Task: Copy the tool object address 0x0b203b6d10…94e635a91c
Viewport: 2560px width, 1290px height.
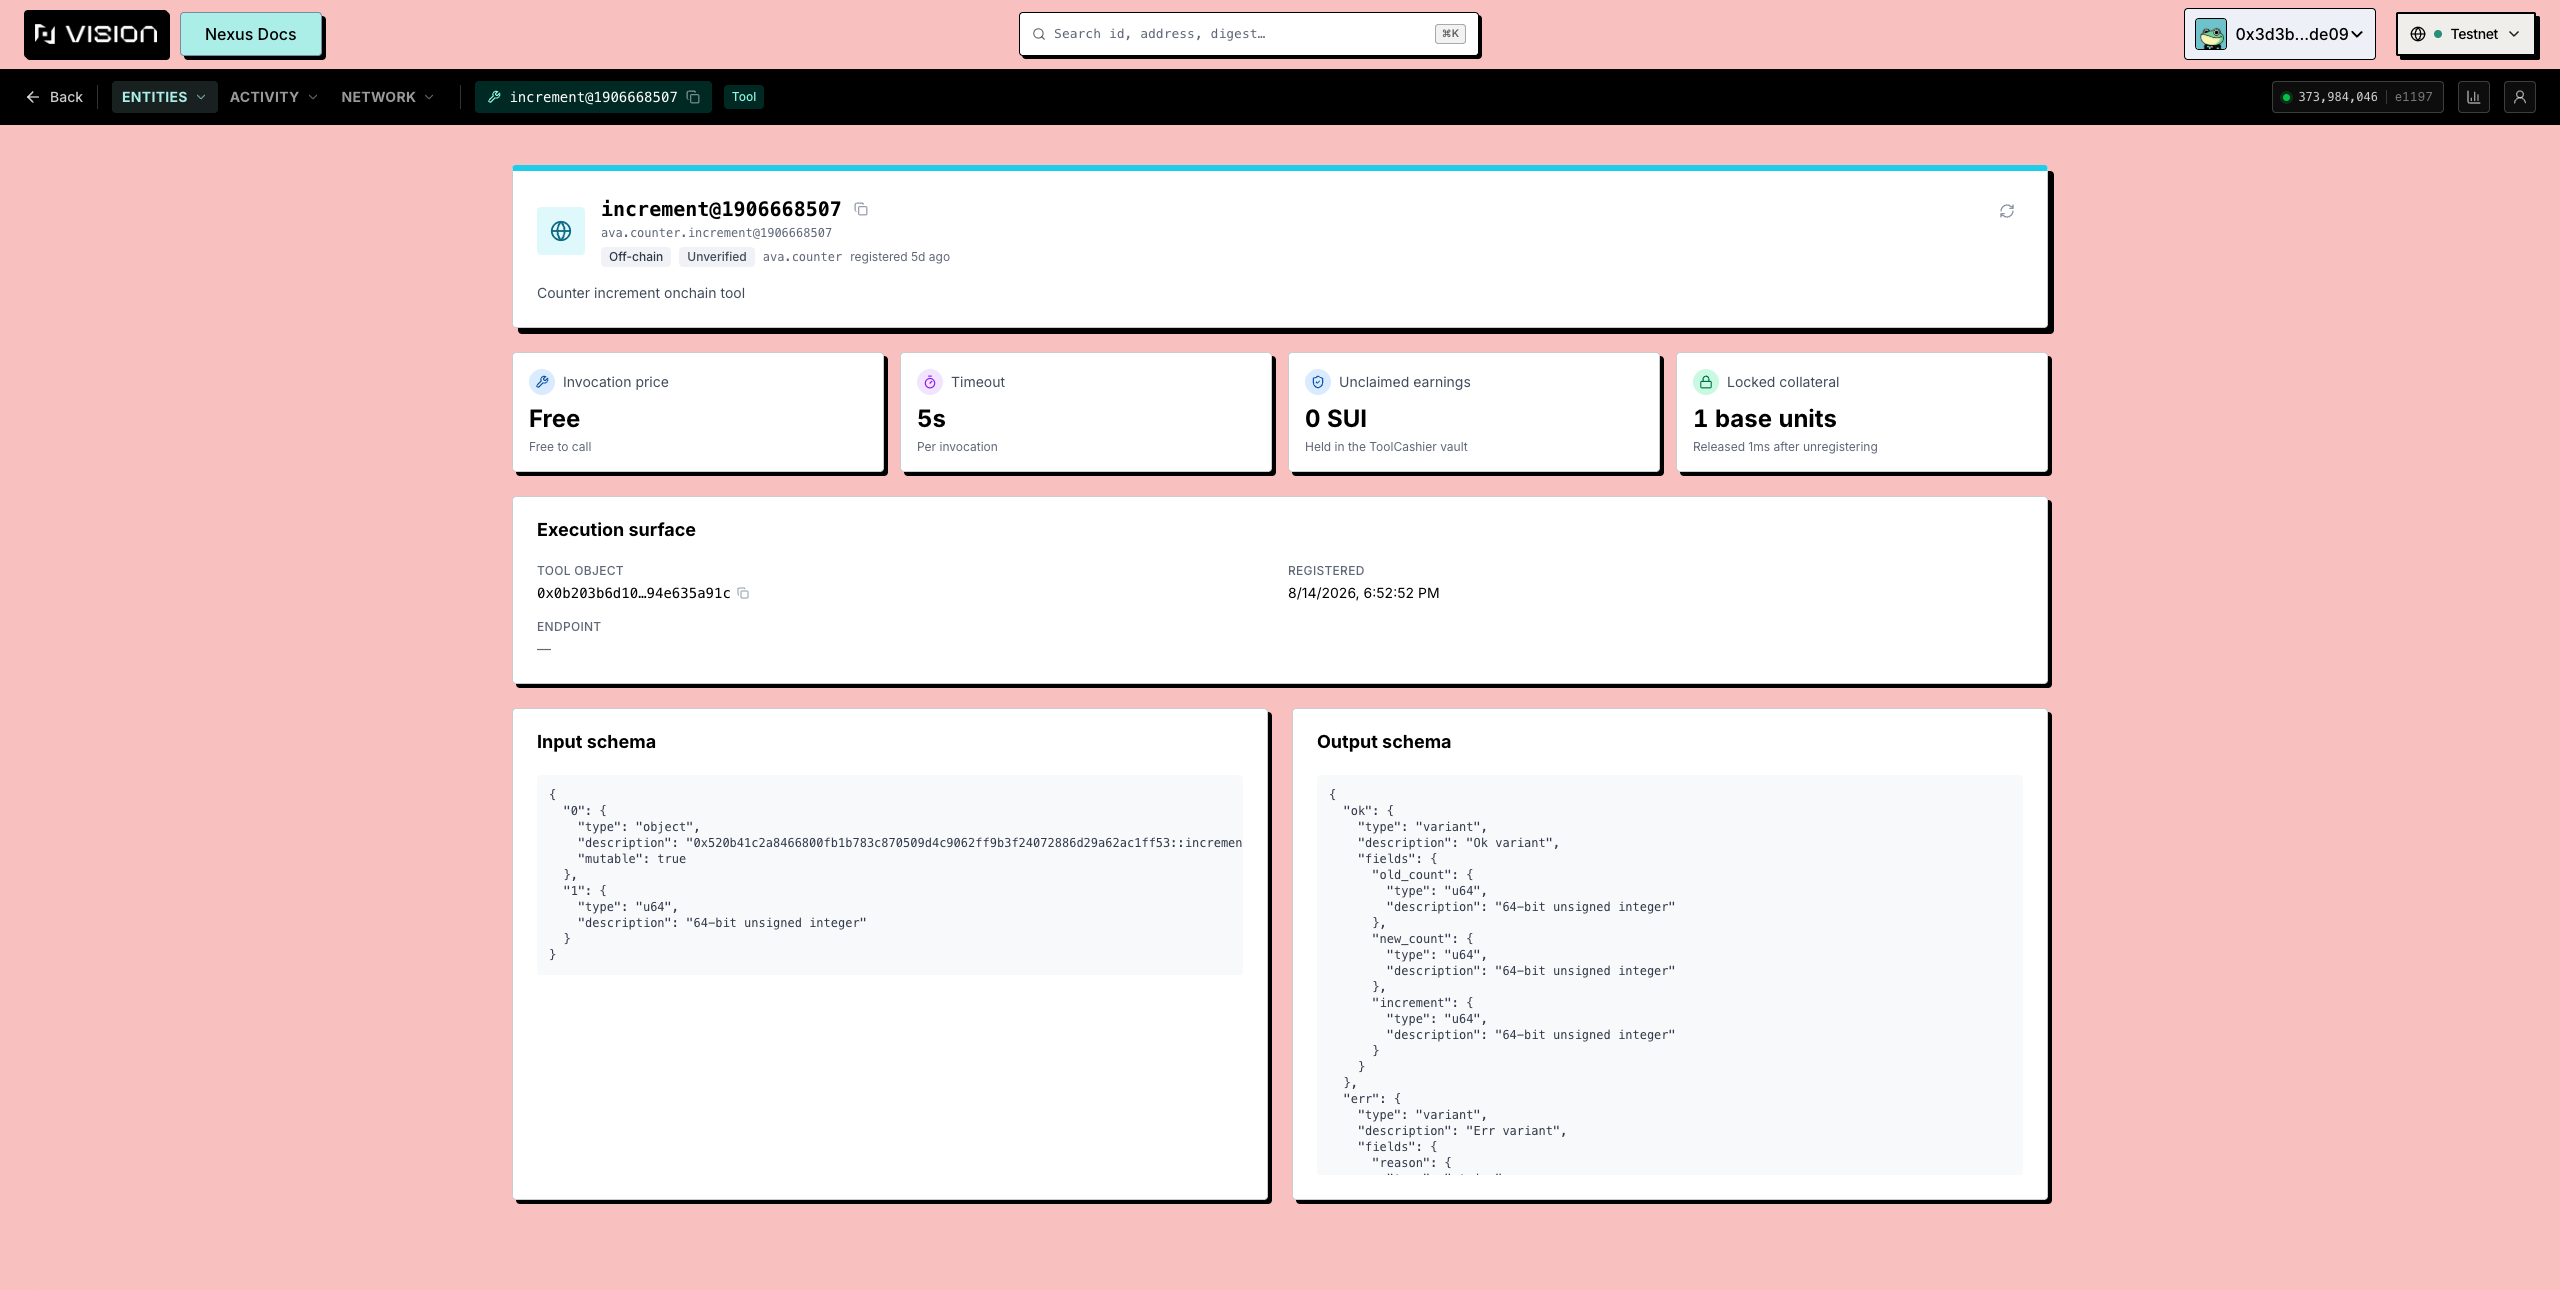Action: click(743, 593)
